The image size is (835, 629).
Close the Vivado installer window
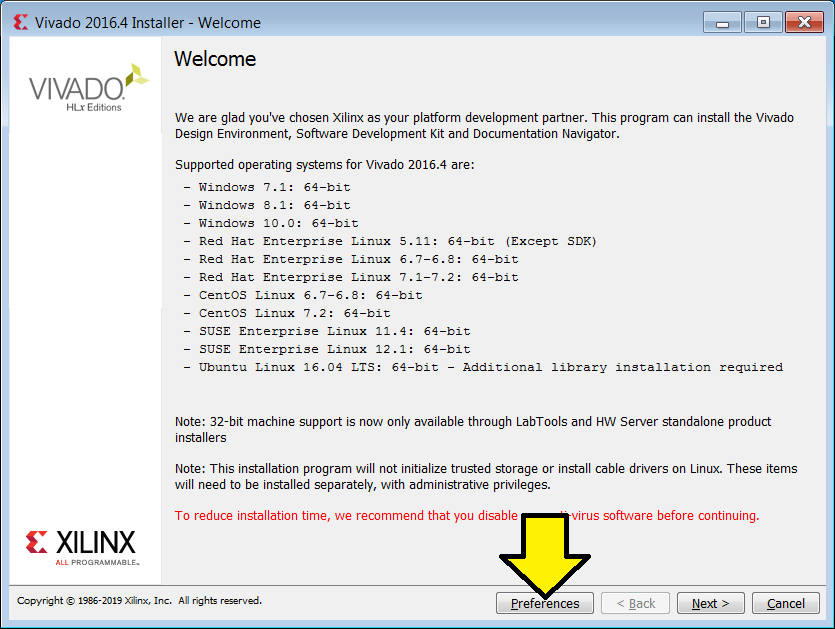click(804, 22)
